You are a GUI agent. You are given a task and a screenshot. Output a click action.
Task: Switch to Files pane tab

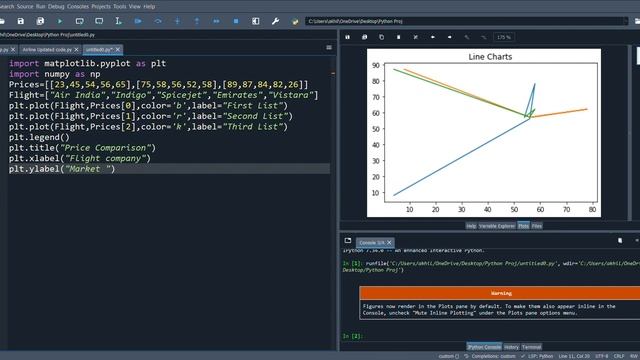pos(537,226)
